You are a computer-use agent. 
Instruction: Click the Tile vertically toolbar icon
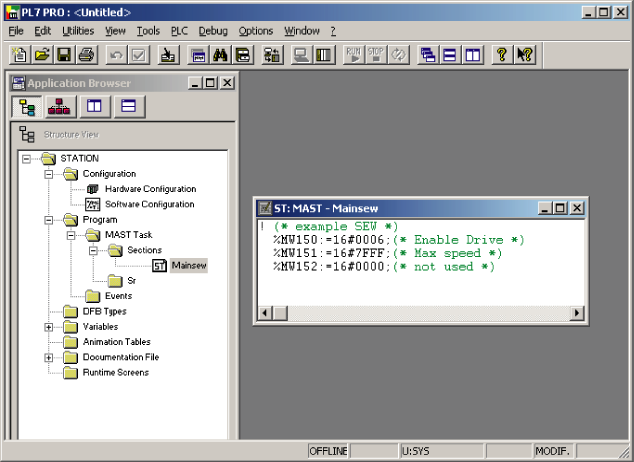point(472,55)
